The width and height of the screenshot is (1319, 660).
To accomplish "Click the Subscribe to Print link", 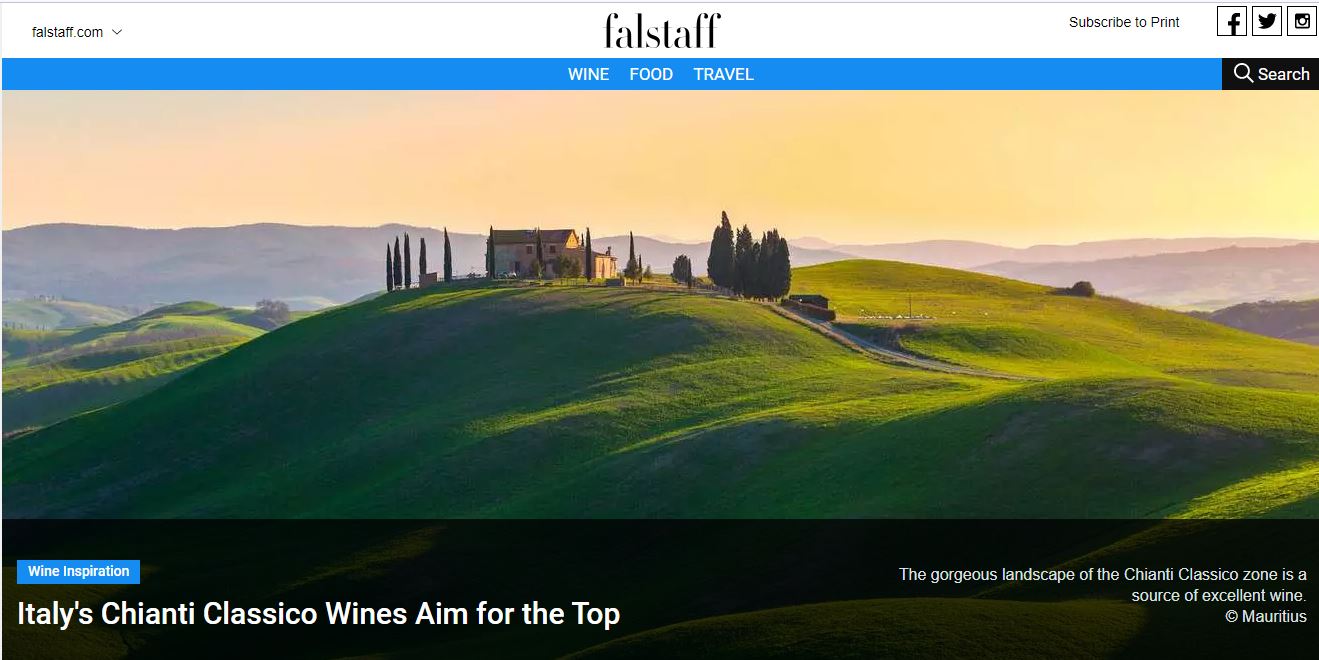I will [1124, 22].
